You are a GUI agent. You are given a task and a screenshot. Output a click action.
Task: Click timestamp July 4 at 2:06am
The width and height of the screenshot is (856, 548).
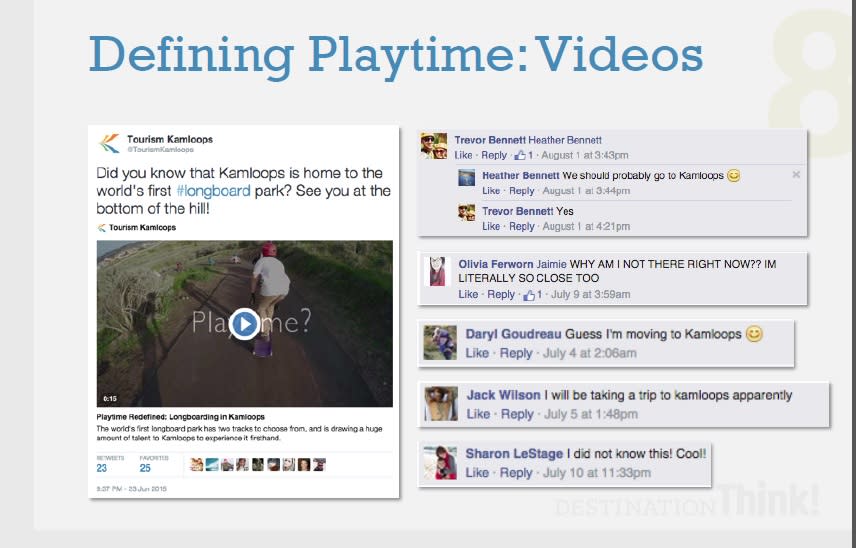point(590,353)
